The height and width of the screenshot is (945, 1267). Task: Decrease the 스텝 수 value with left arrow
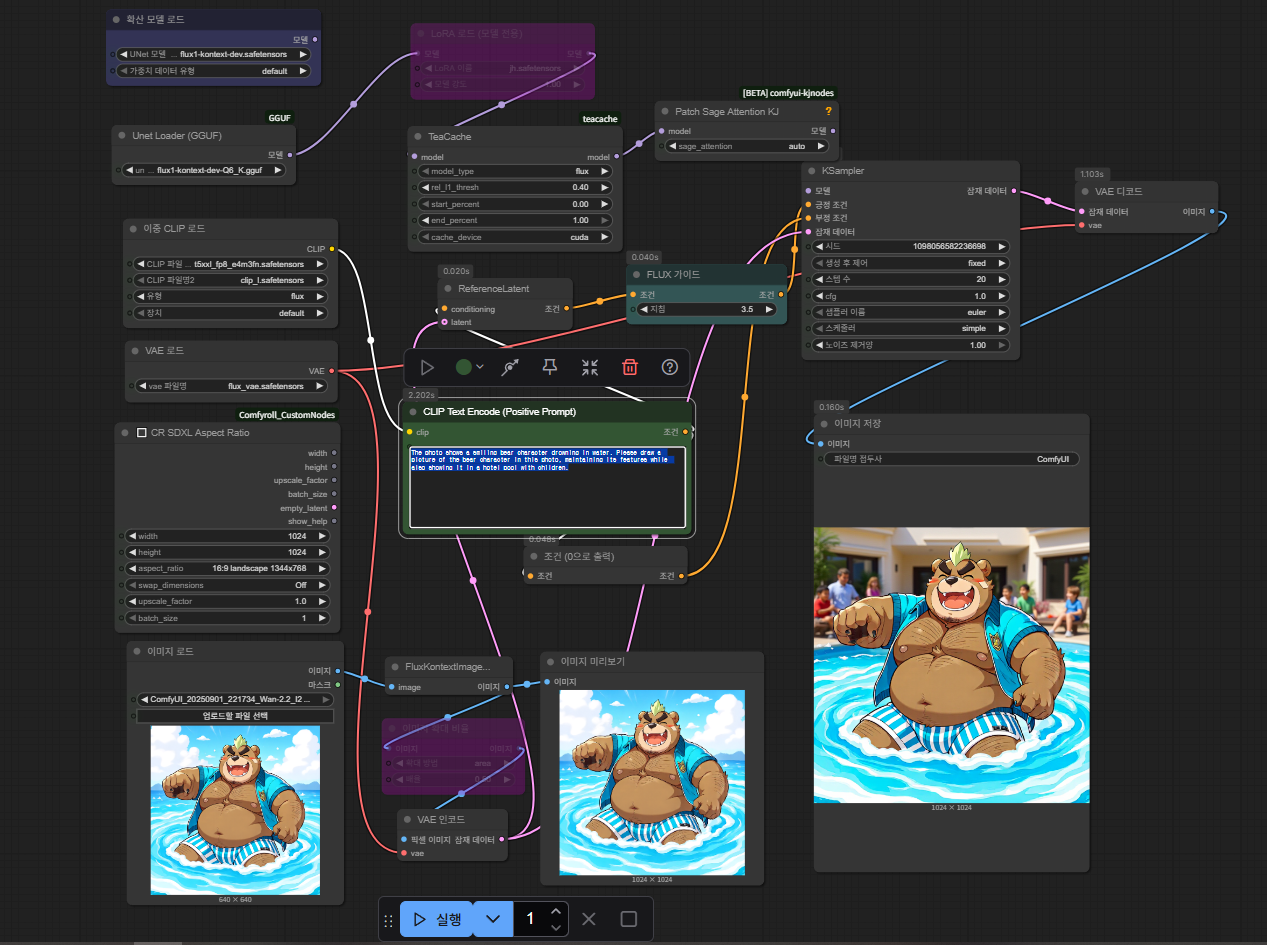pyautogui.click(x=821, y=279)
